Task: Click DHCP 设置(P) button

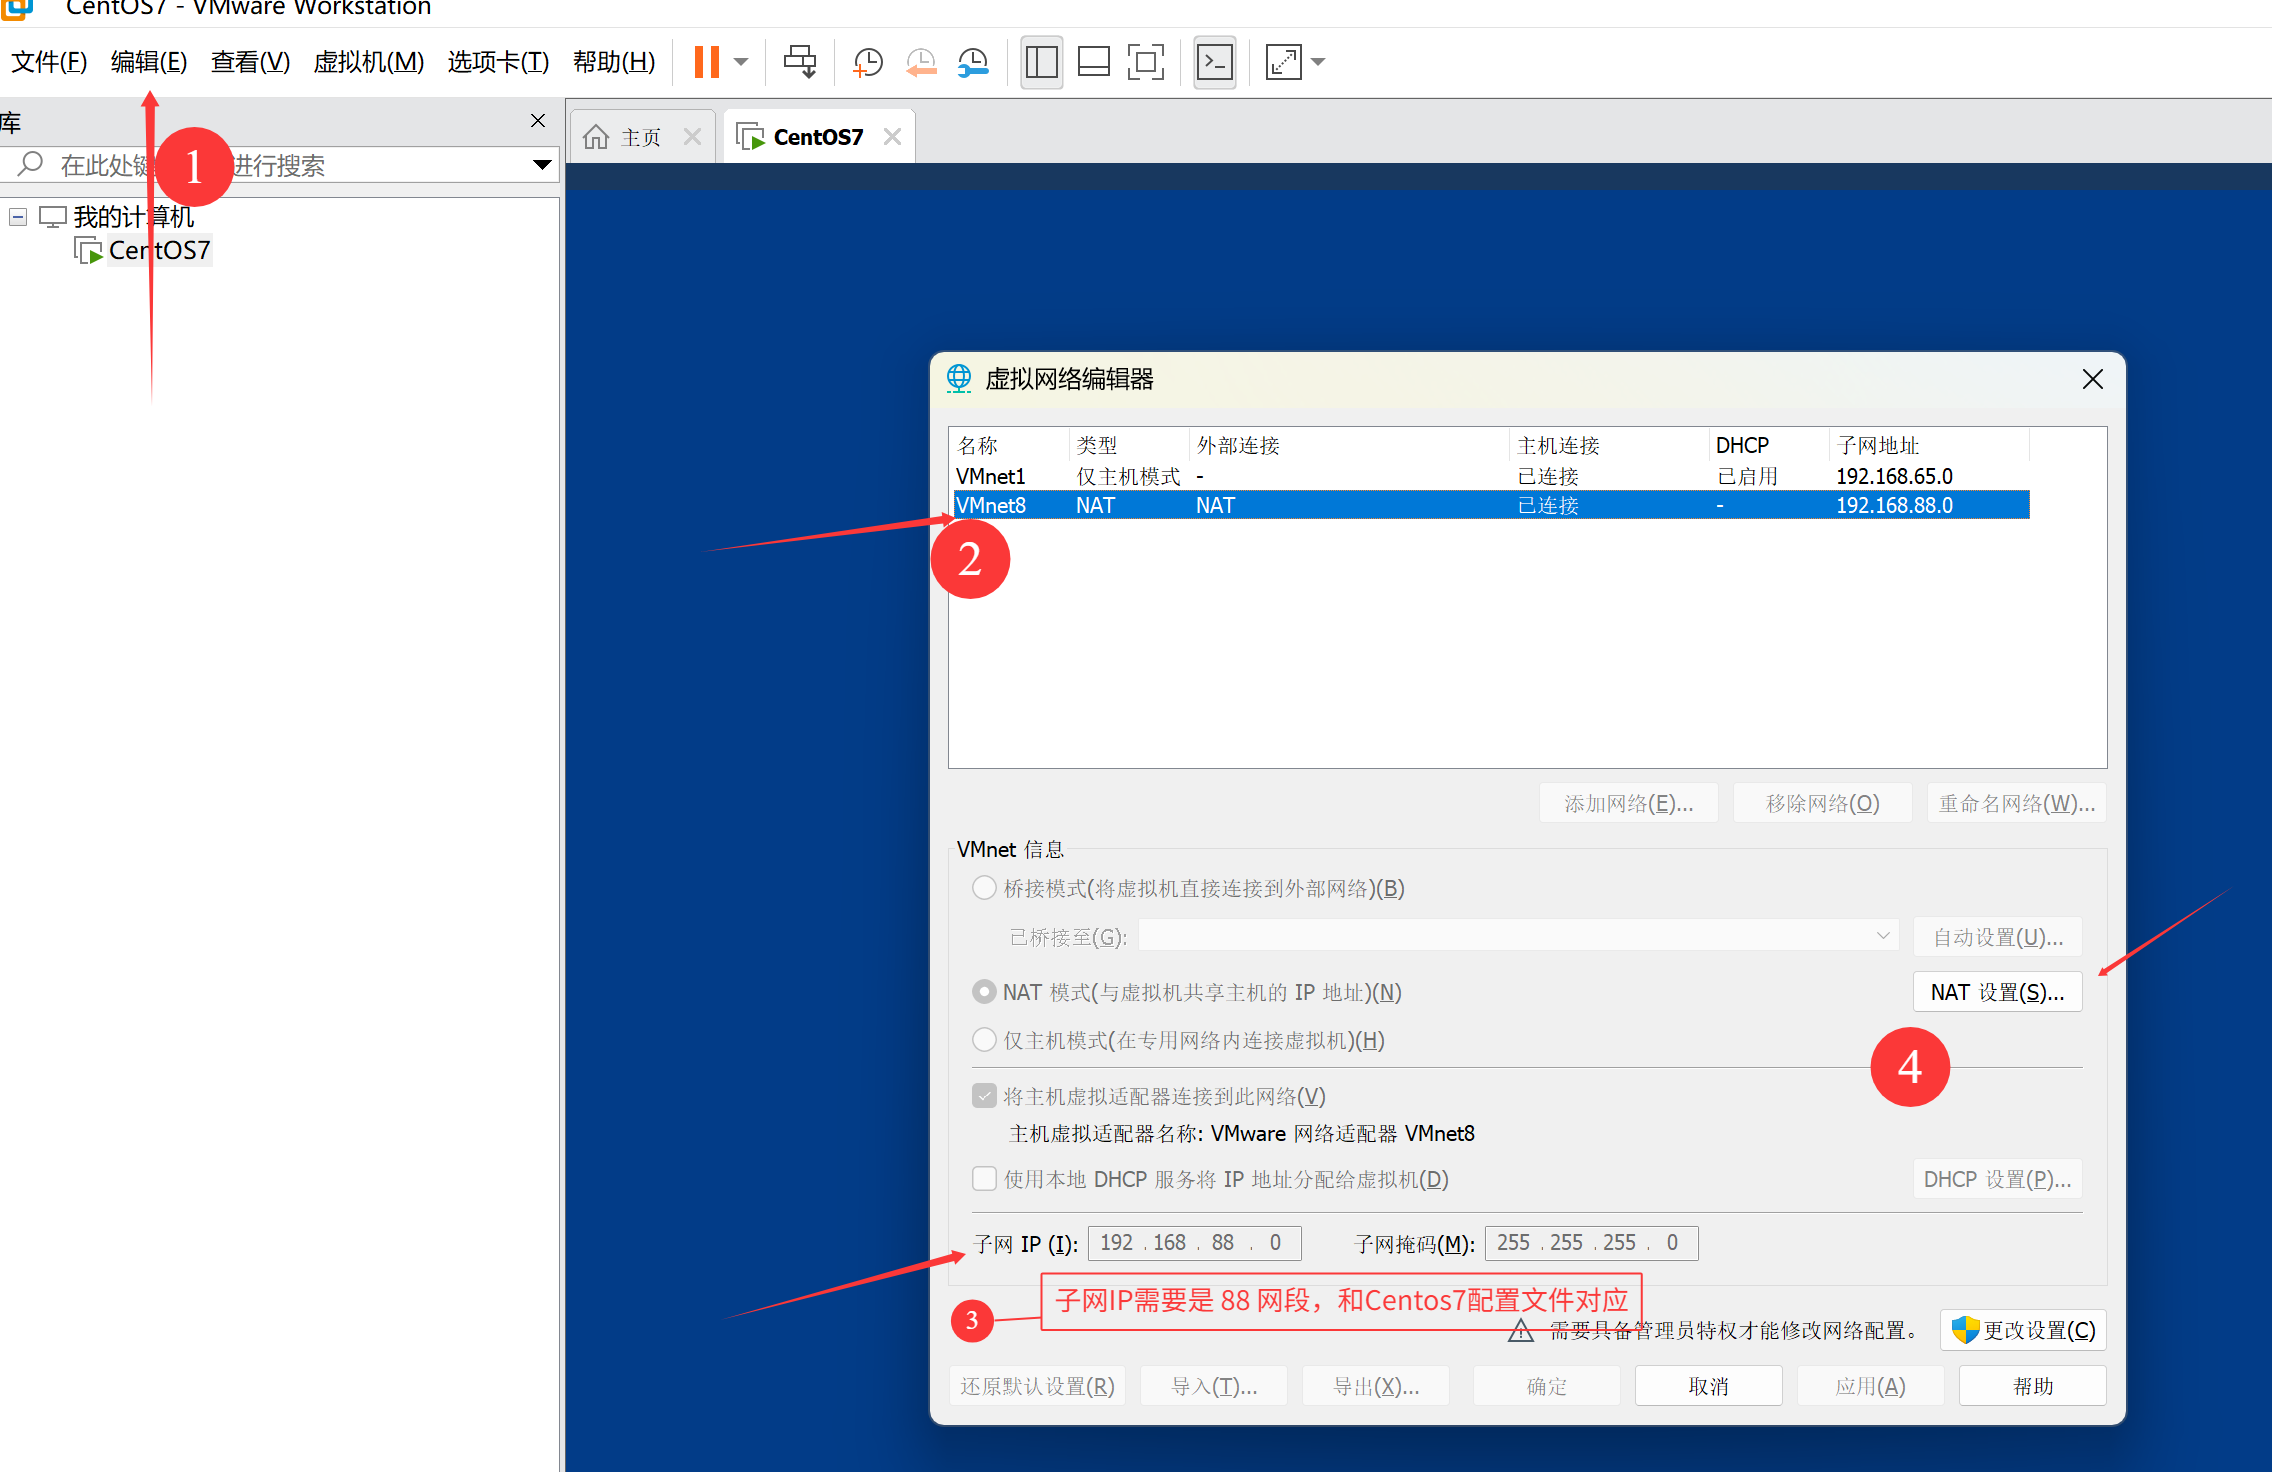Action: coord(1997,1179)
